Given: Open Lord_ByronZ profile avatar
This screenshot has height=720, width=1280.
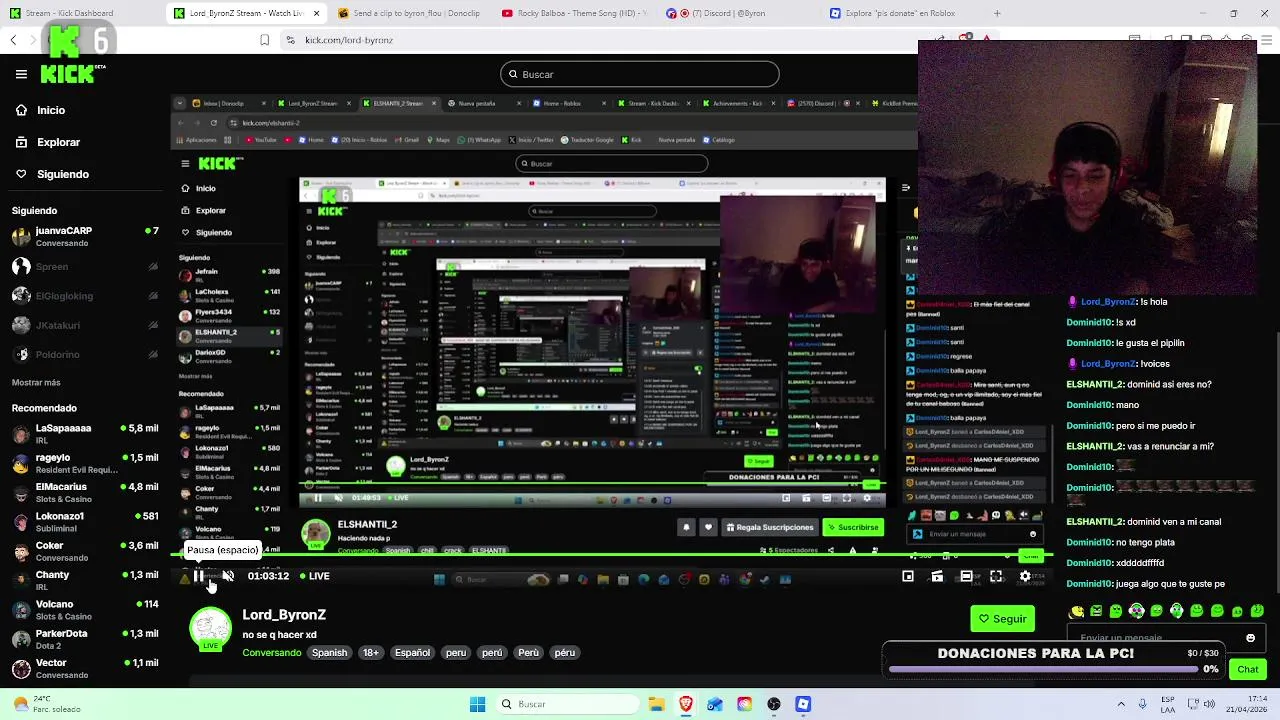Looking at the screenshot, I should (x=210, y=630).
